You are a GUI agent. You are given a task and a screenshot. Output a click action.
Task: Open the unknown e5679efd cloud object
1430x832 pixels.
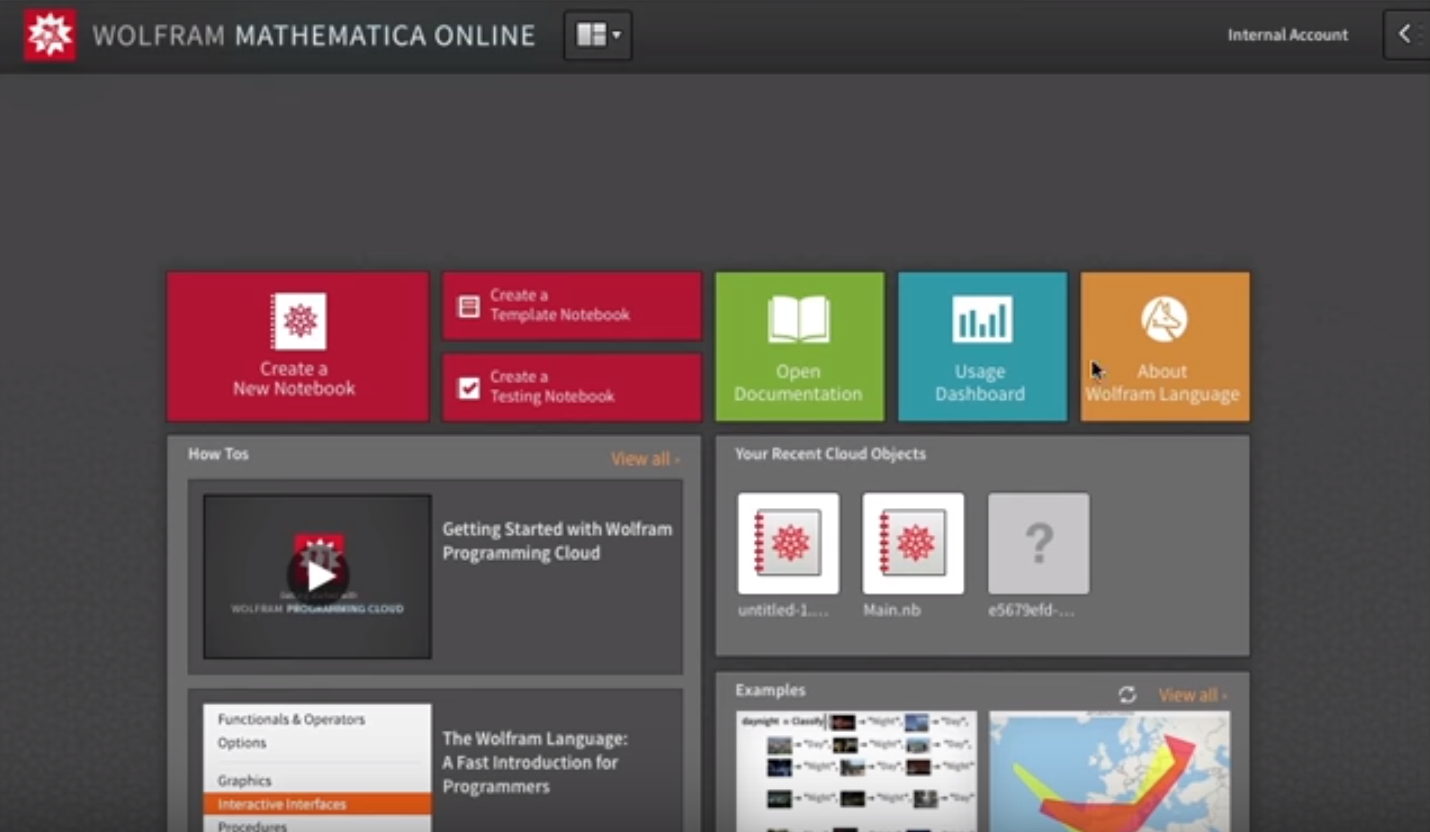point(1039,543)
